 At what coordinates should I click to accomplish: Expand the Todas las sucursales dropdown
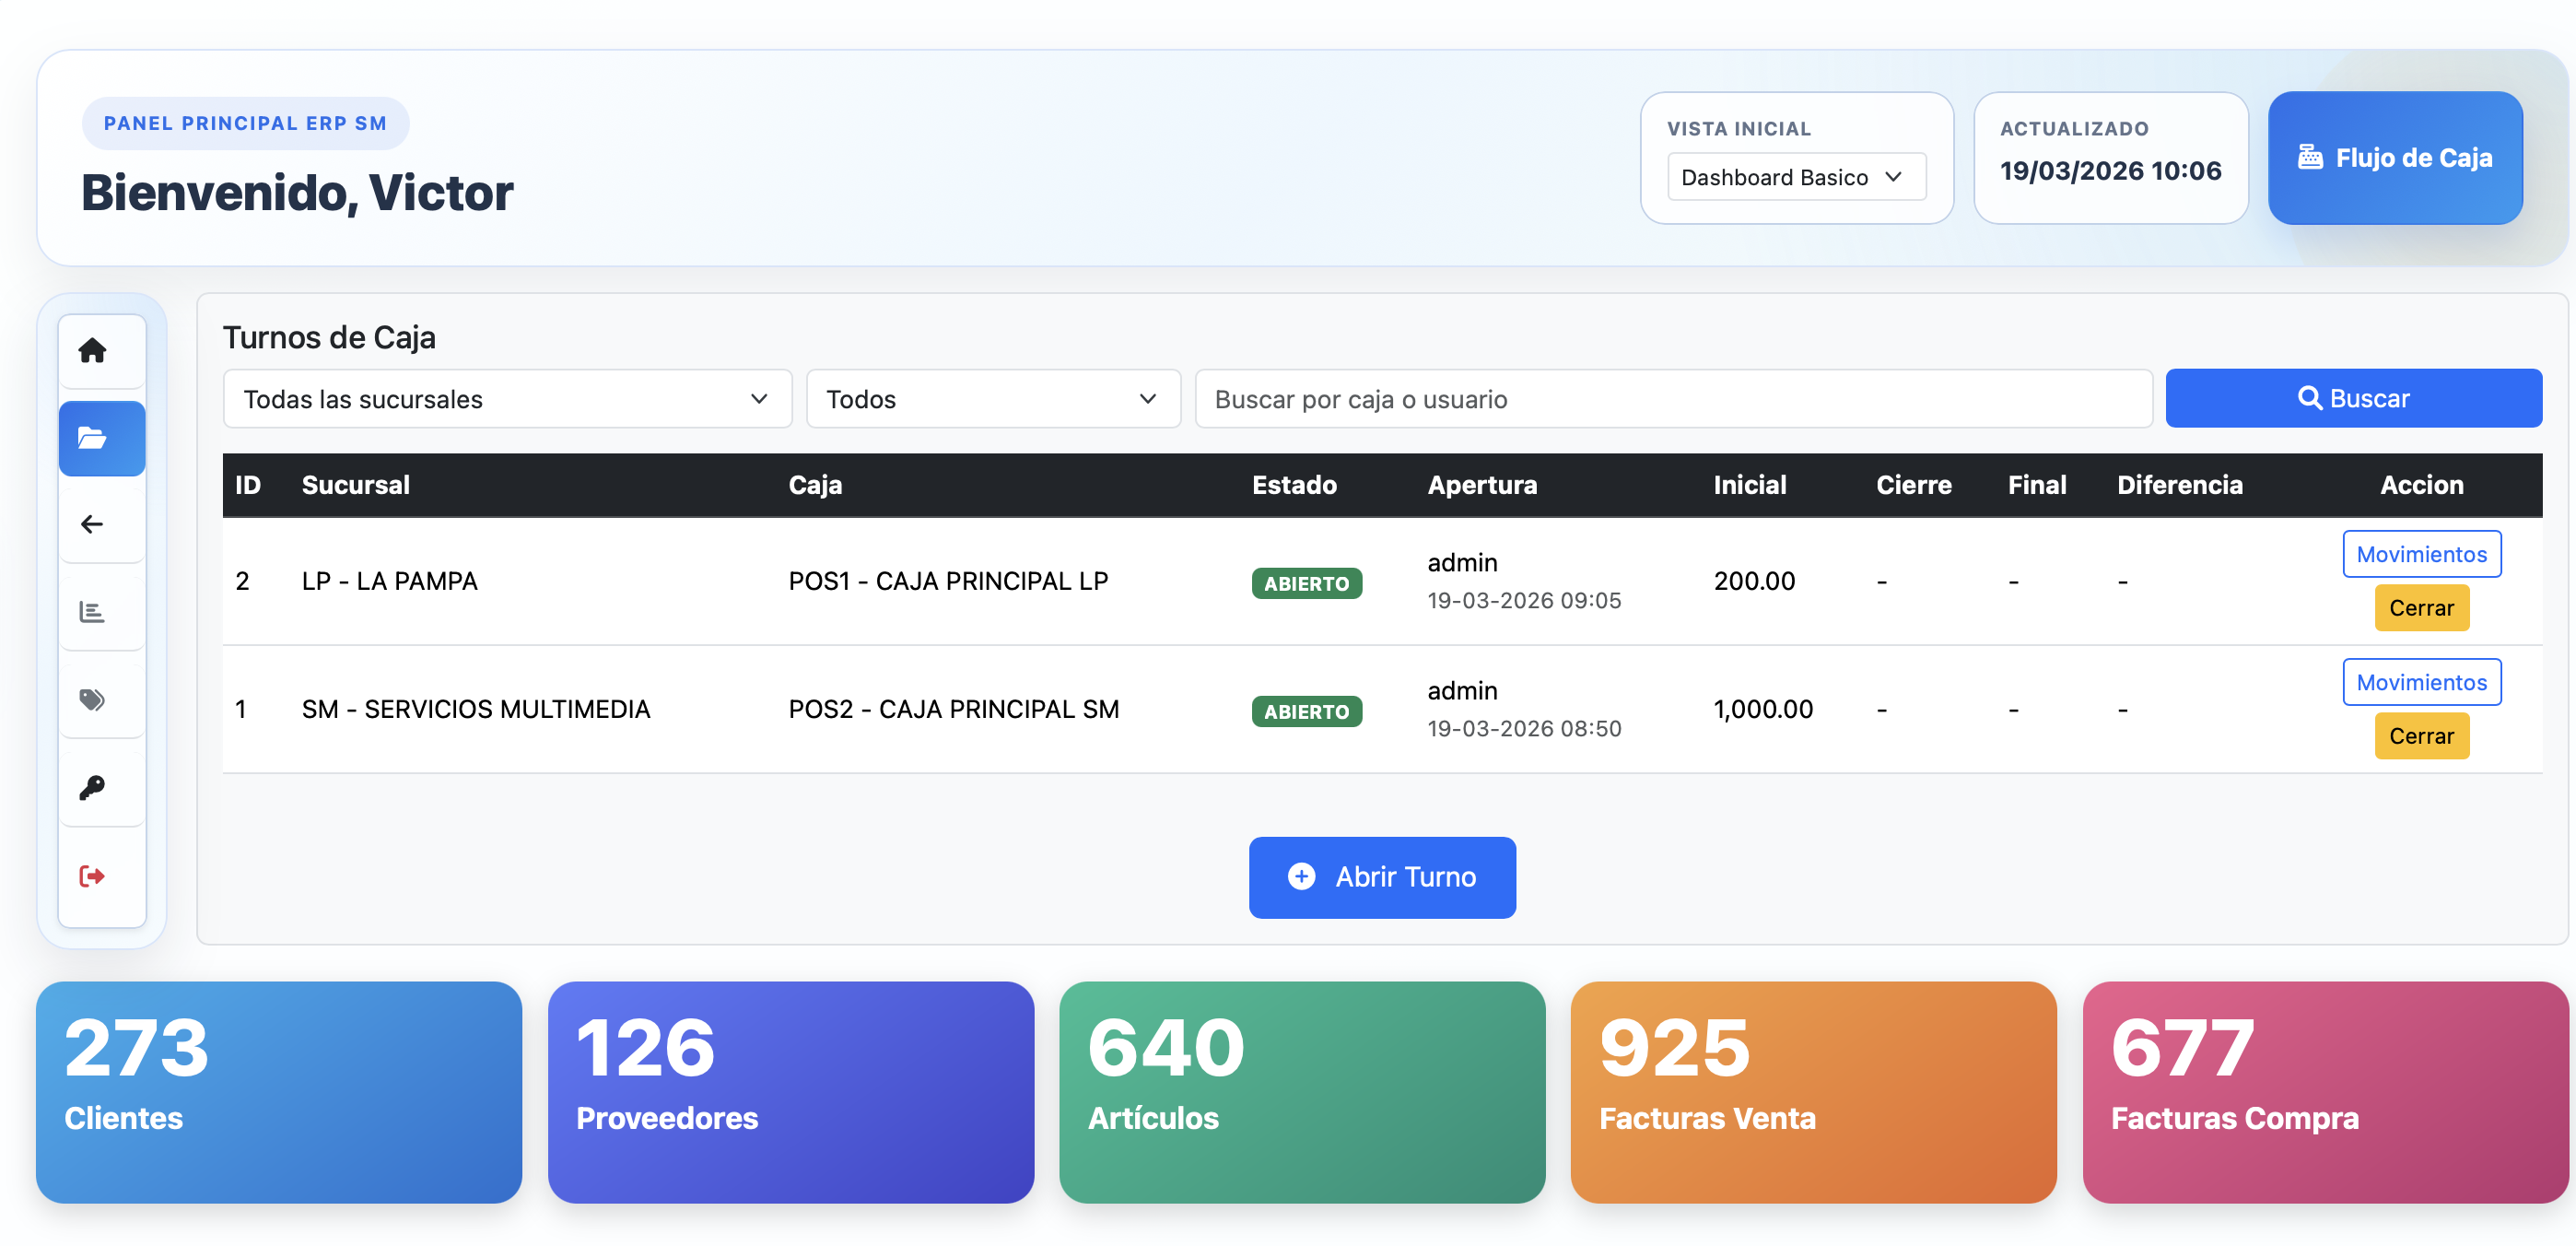(507, 399)
